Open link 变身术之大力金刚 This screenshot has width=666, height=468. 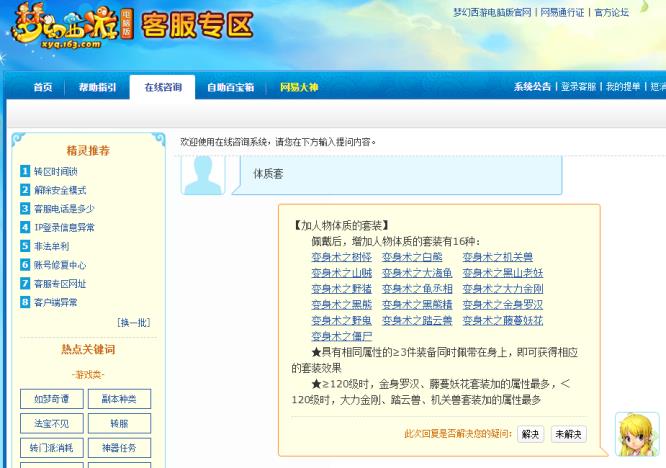(x=503, y=289)
